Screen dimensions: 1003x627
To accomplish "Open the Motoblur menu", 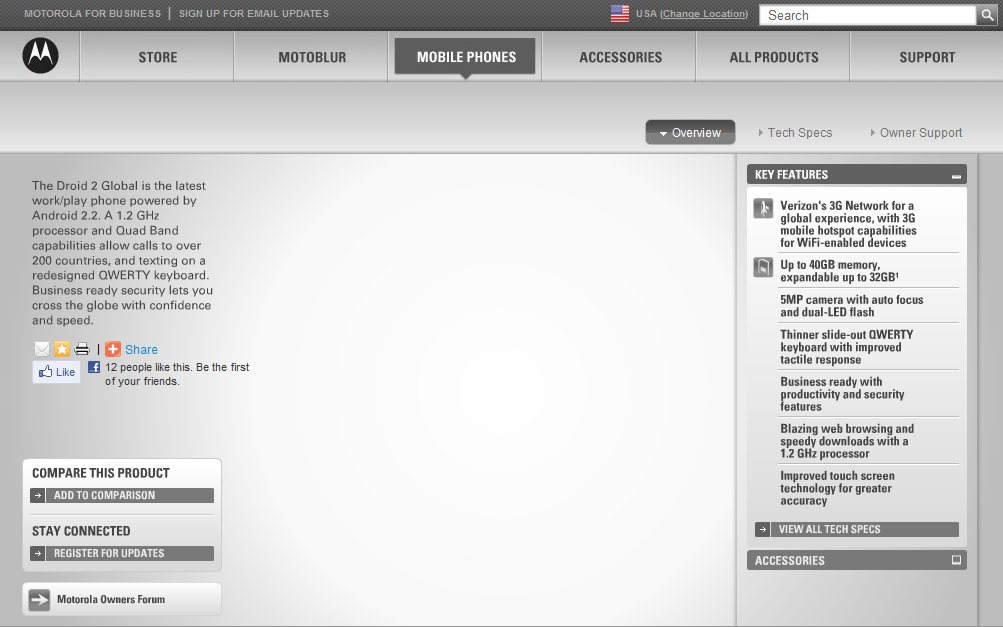I will click(x=312, y=57).
